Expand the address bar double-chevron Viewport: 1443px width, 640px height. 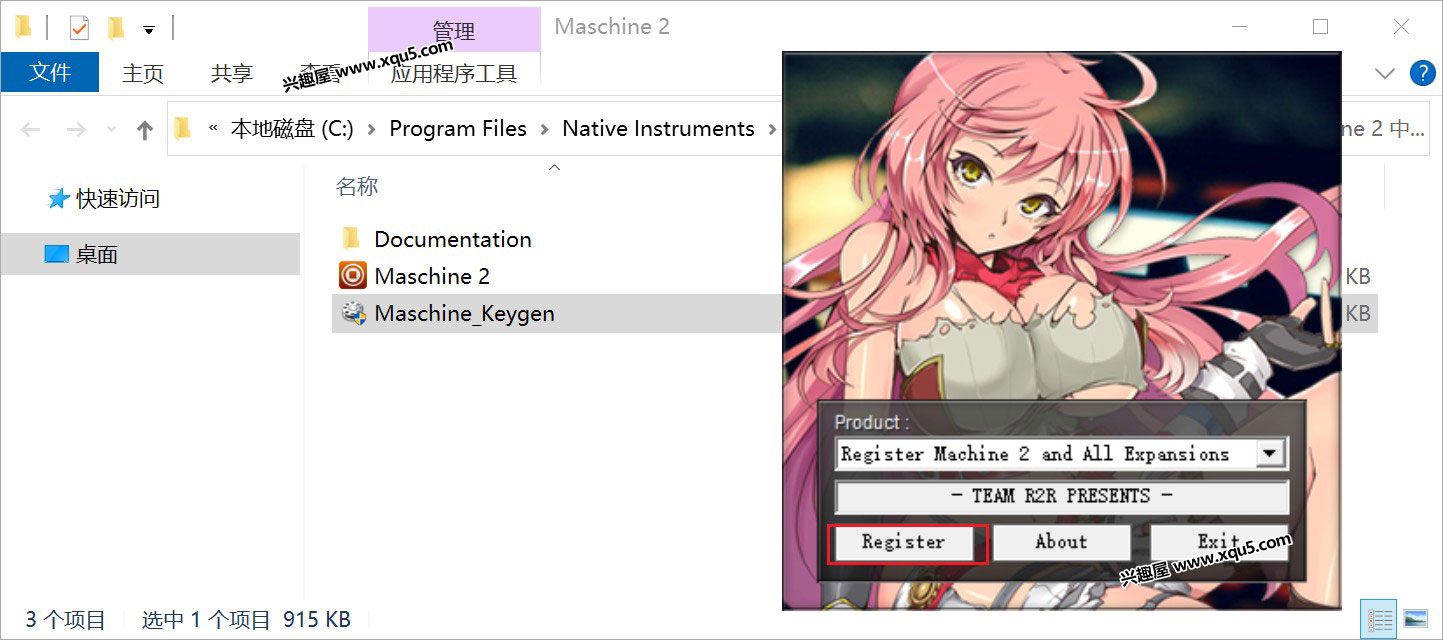click(213, 129)
